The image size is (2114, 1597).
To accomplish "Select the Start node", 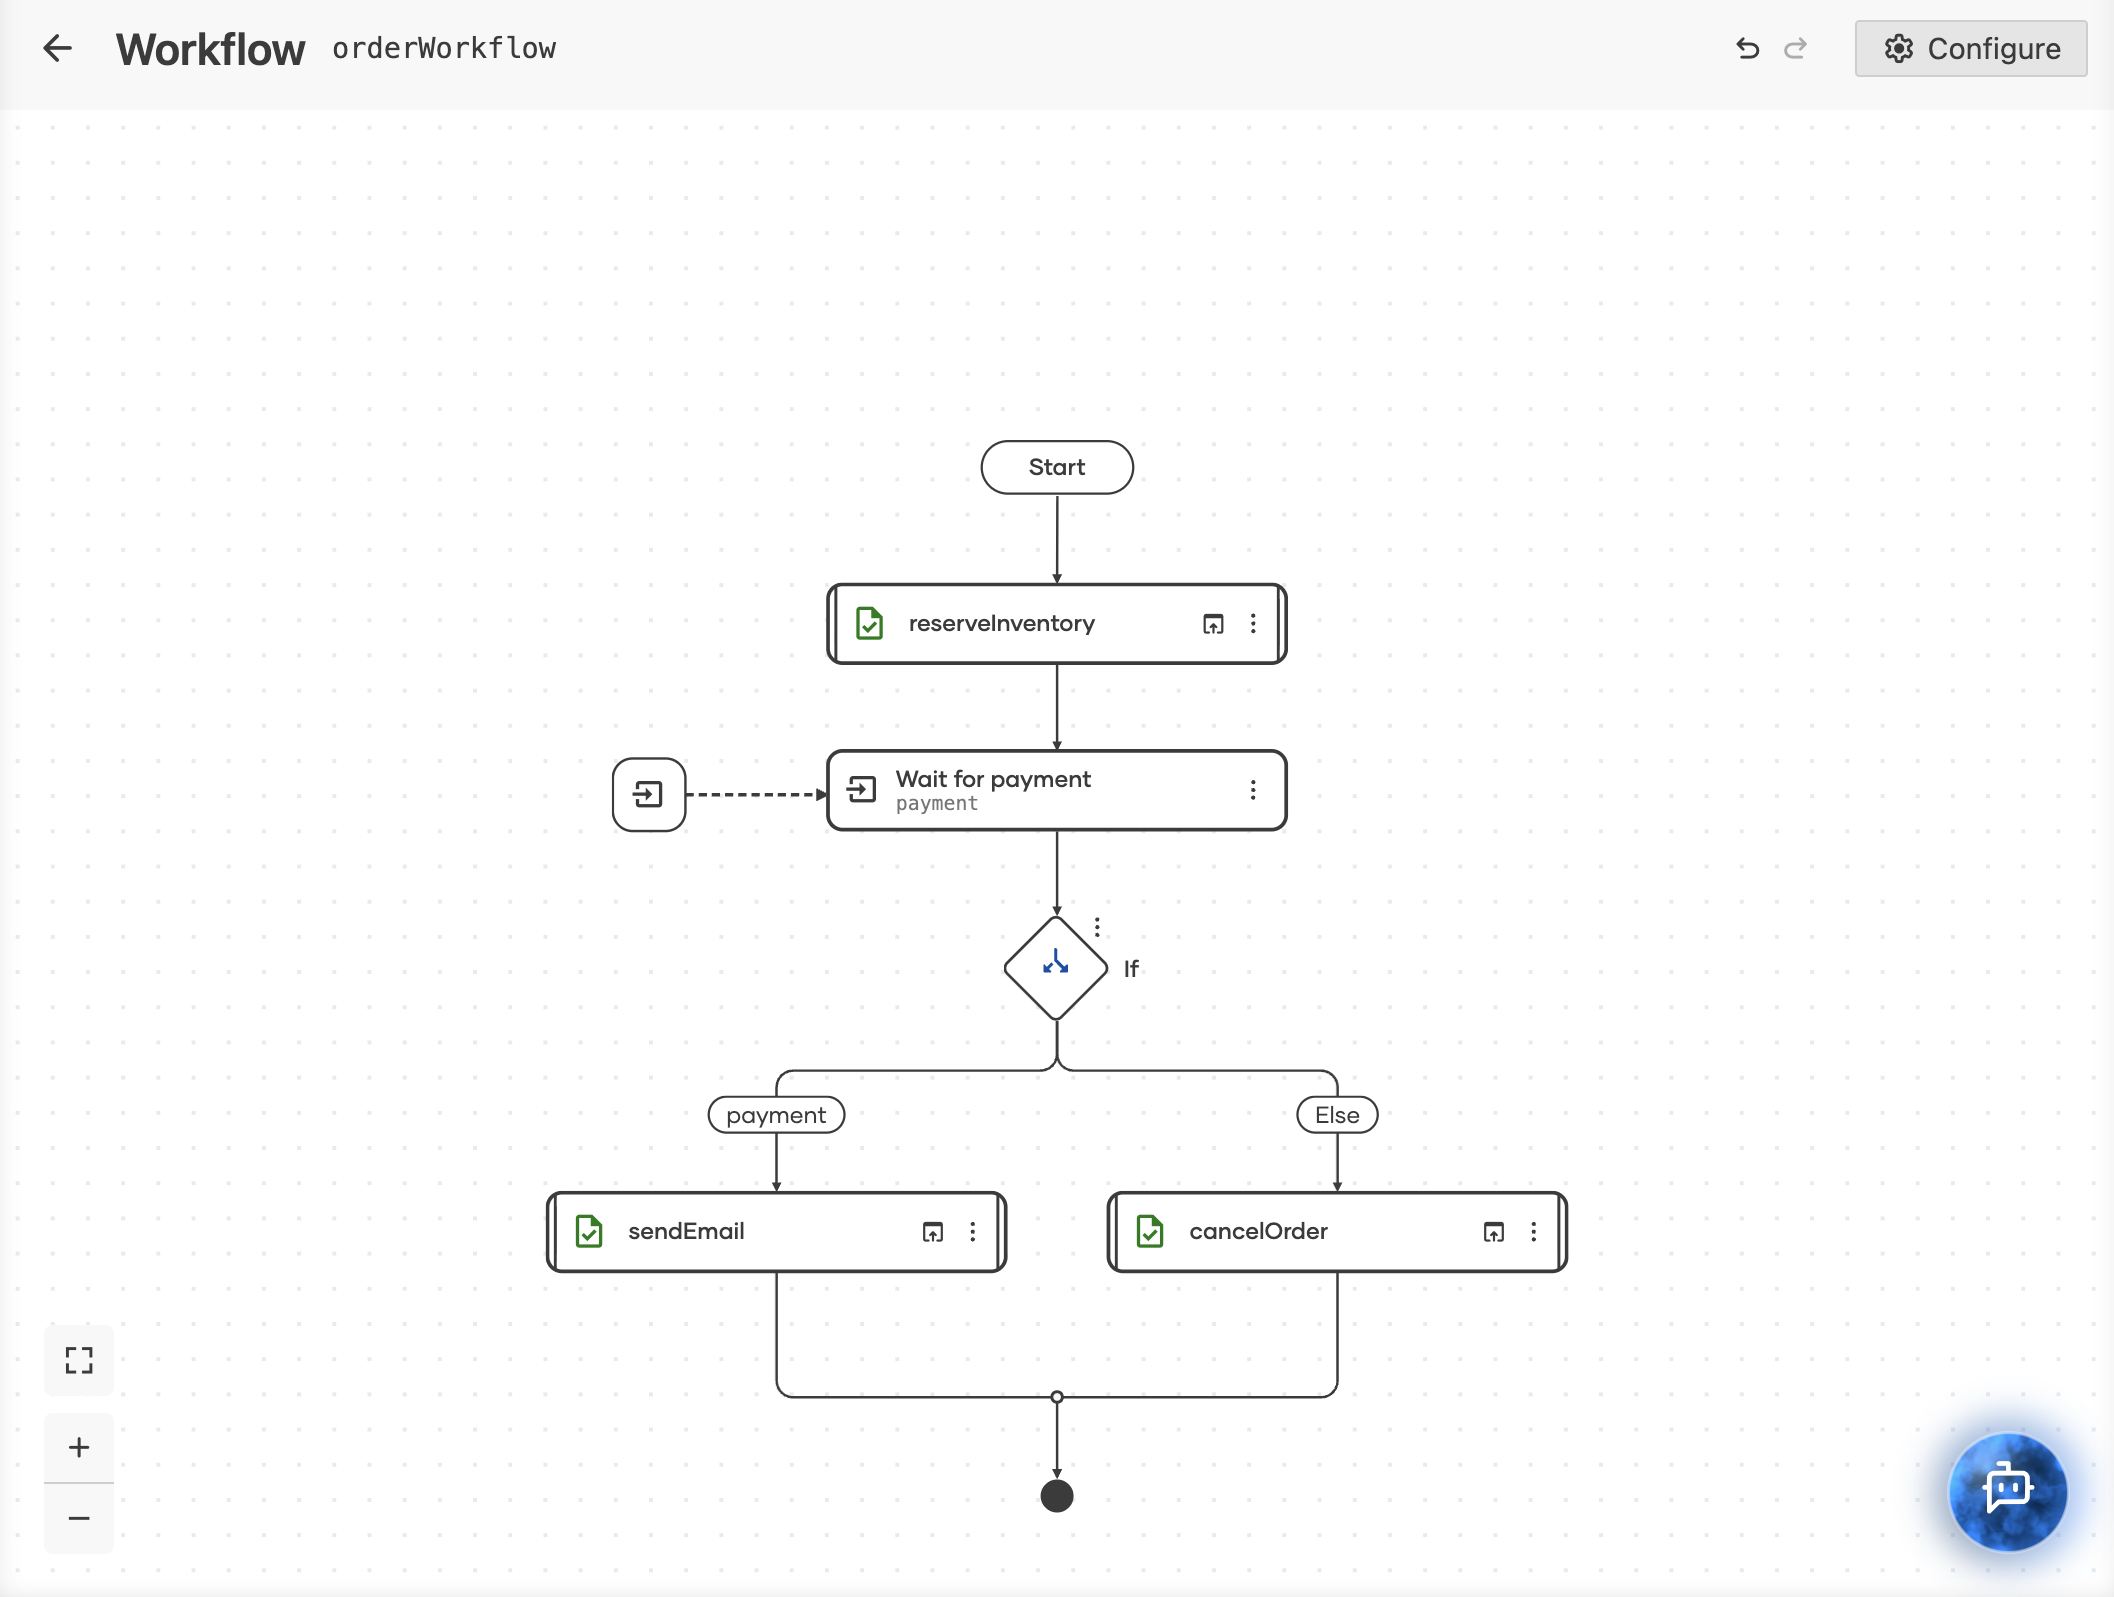I will tap(1057, 467).
